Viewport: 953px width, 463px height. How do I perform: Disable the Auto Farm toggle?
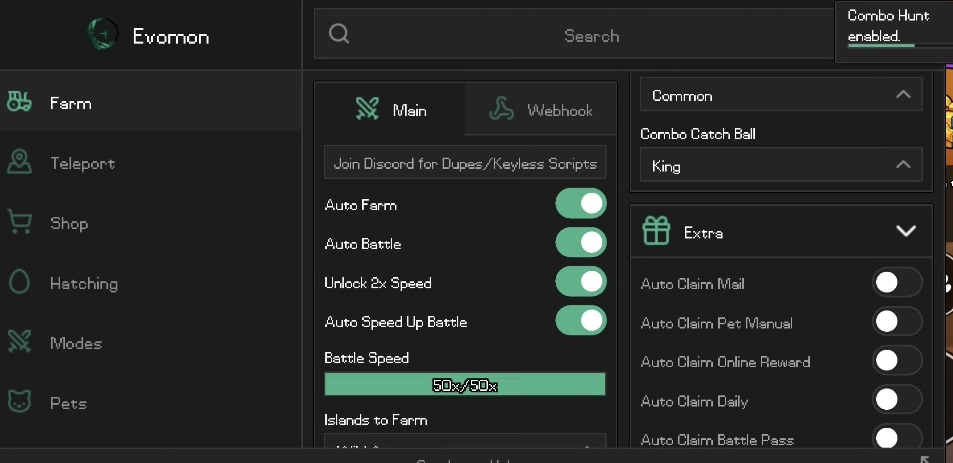[x=581, y=204]
